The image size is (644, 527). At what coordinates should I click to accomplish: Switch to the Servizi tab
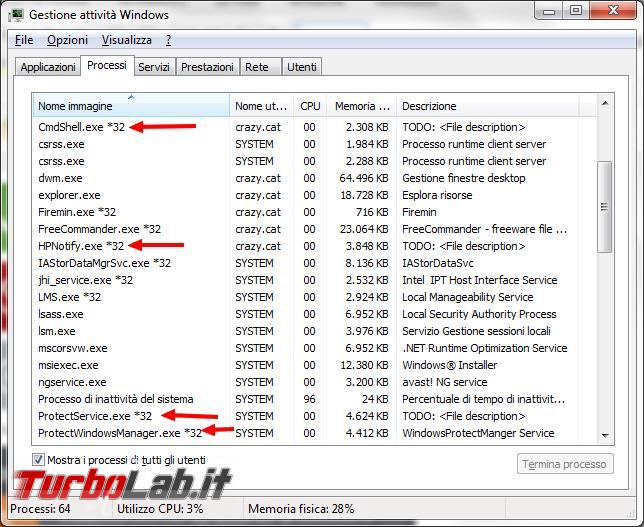(154, 67)
